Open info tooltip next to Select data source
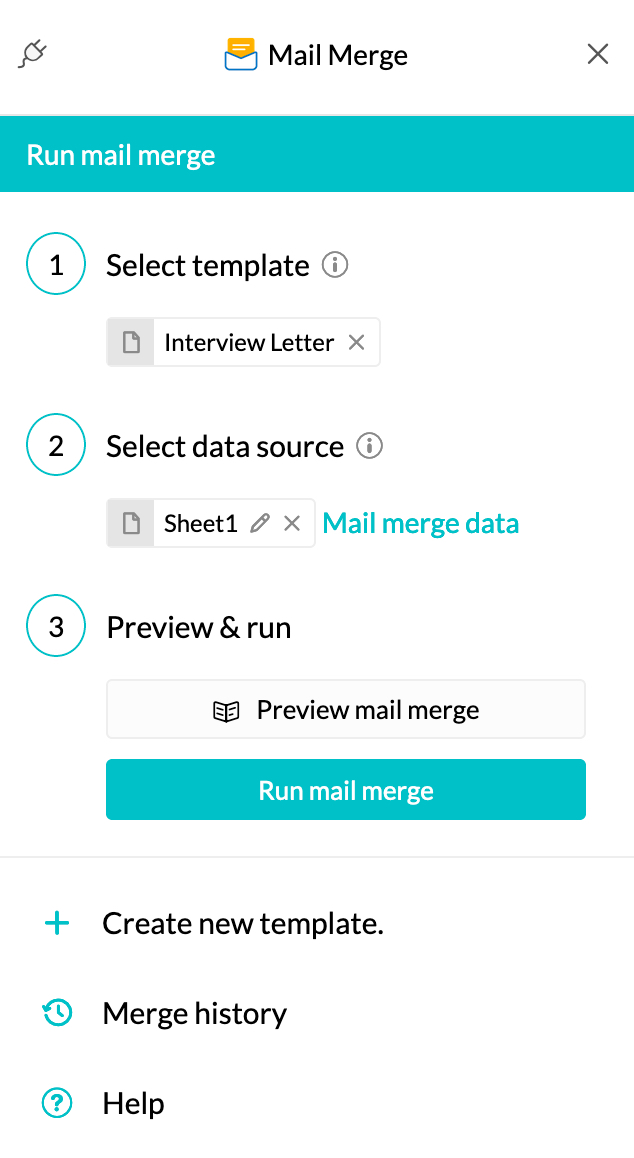 point(369,446)
